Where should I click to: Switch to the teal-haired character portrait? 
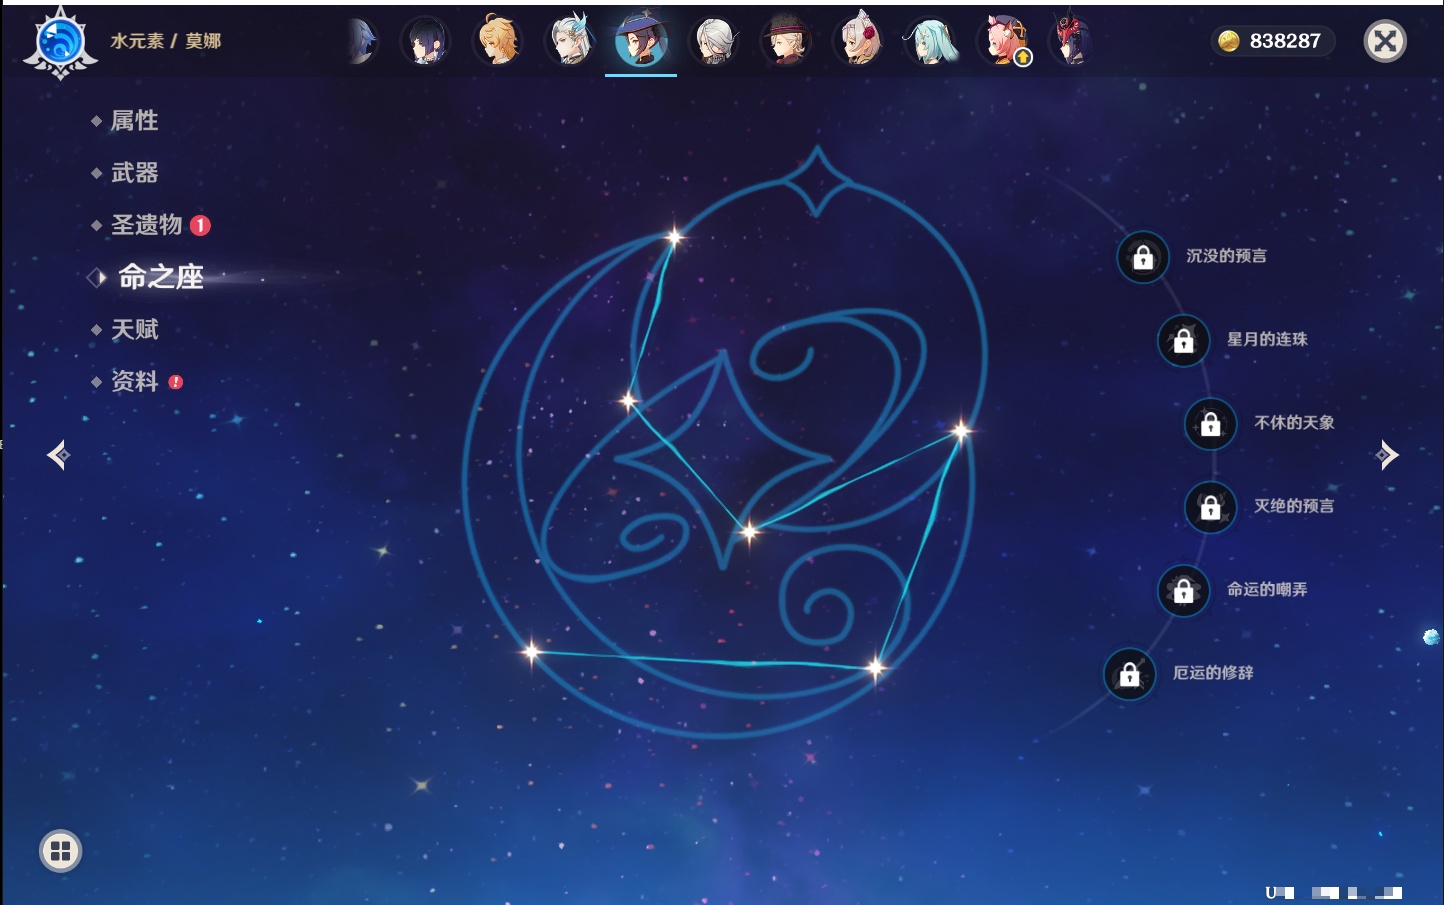[930, 41]
